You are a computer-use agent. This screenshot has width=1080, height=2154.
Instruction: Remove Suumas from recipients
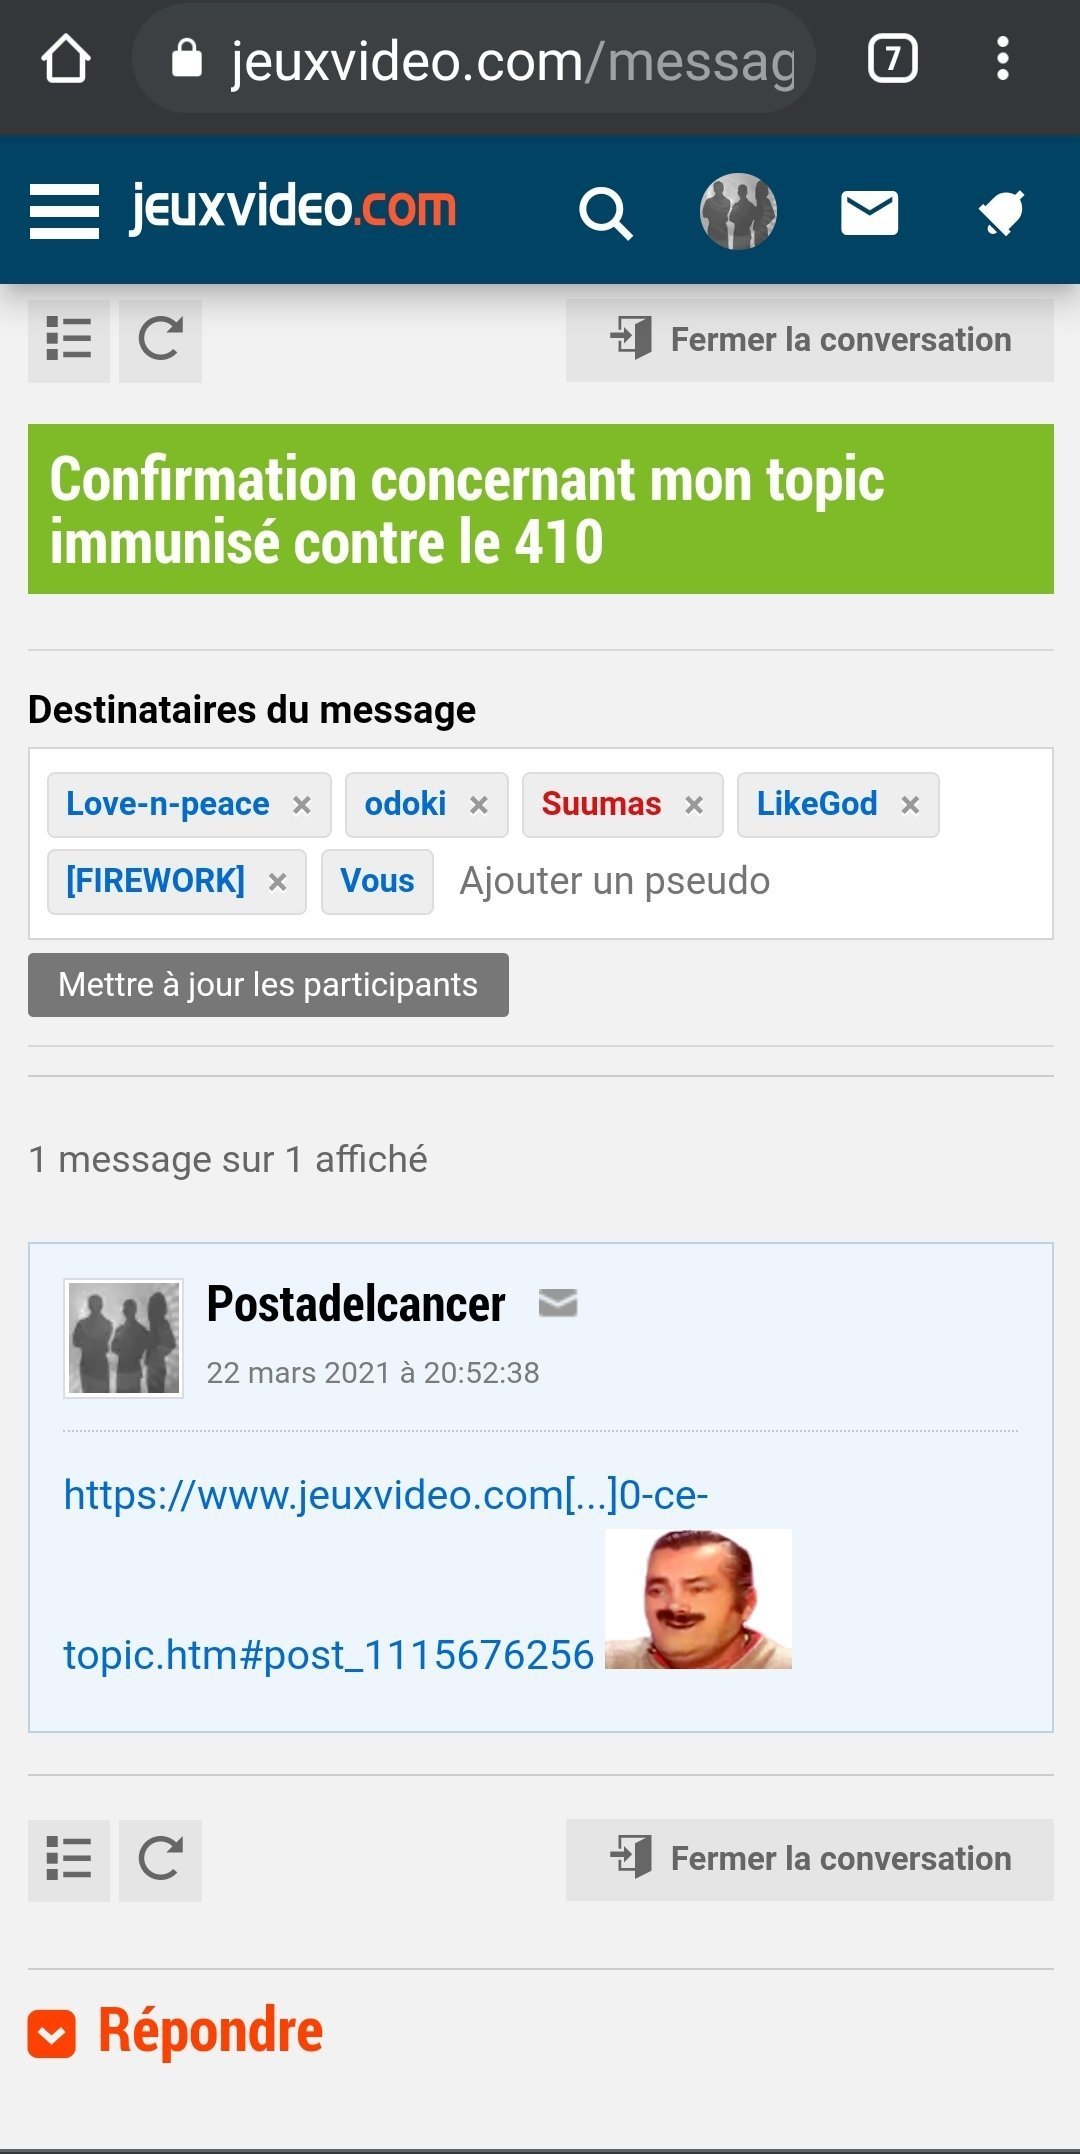point(694,805)
